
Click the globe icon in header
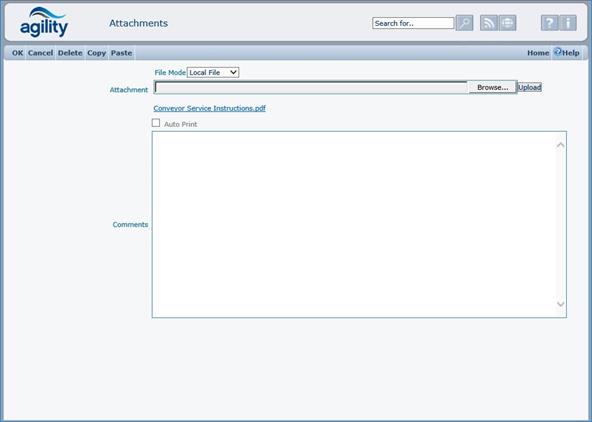507,23
